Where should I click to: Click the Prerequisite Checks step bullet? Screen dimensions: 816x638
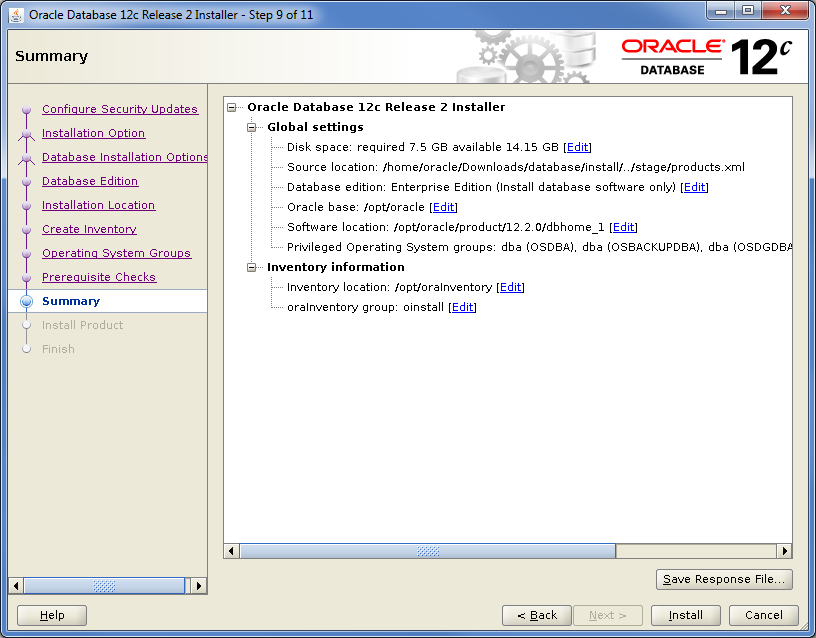(27, 277)
